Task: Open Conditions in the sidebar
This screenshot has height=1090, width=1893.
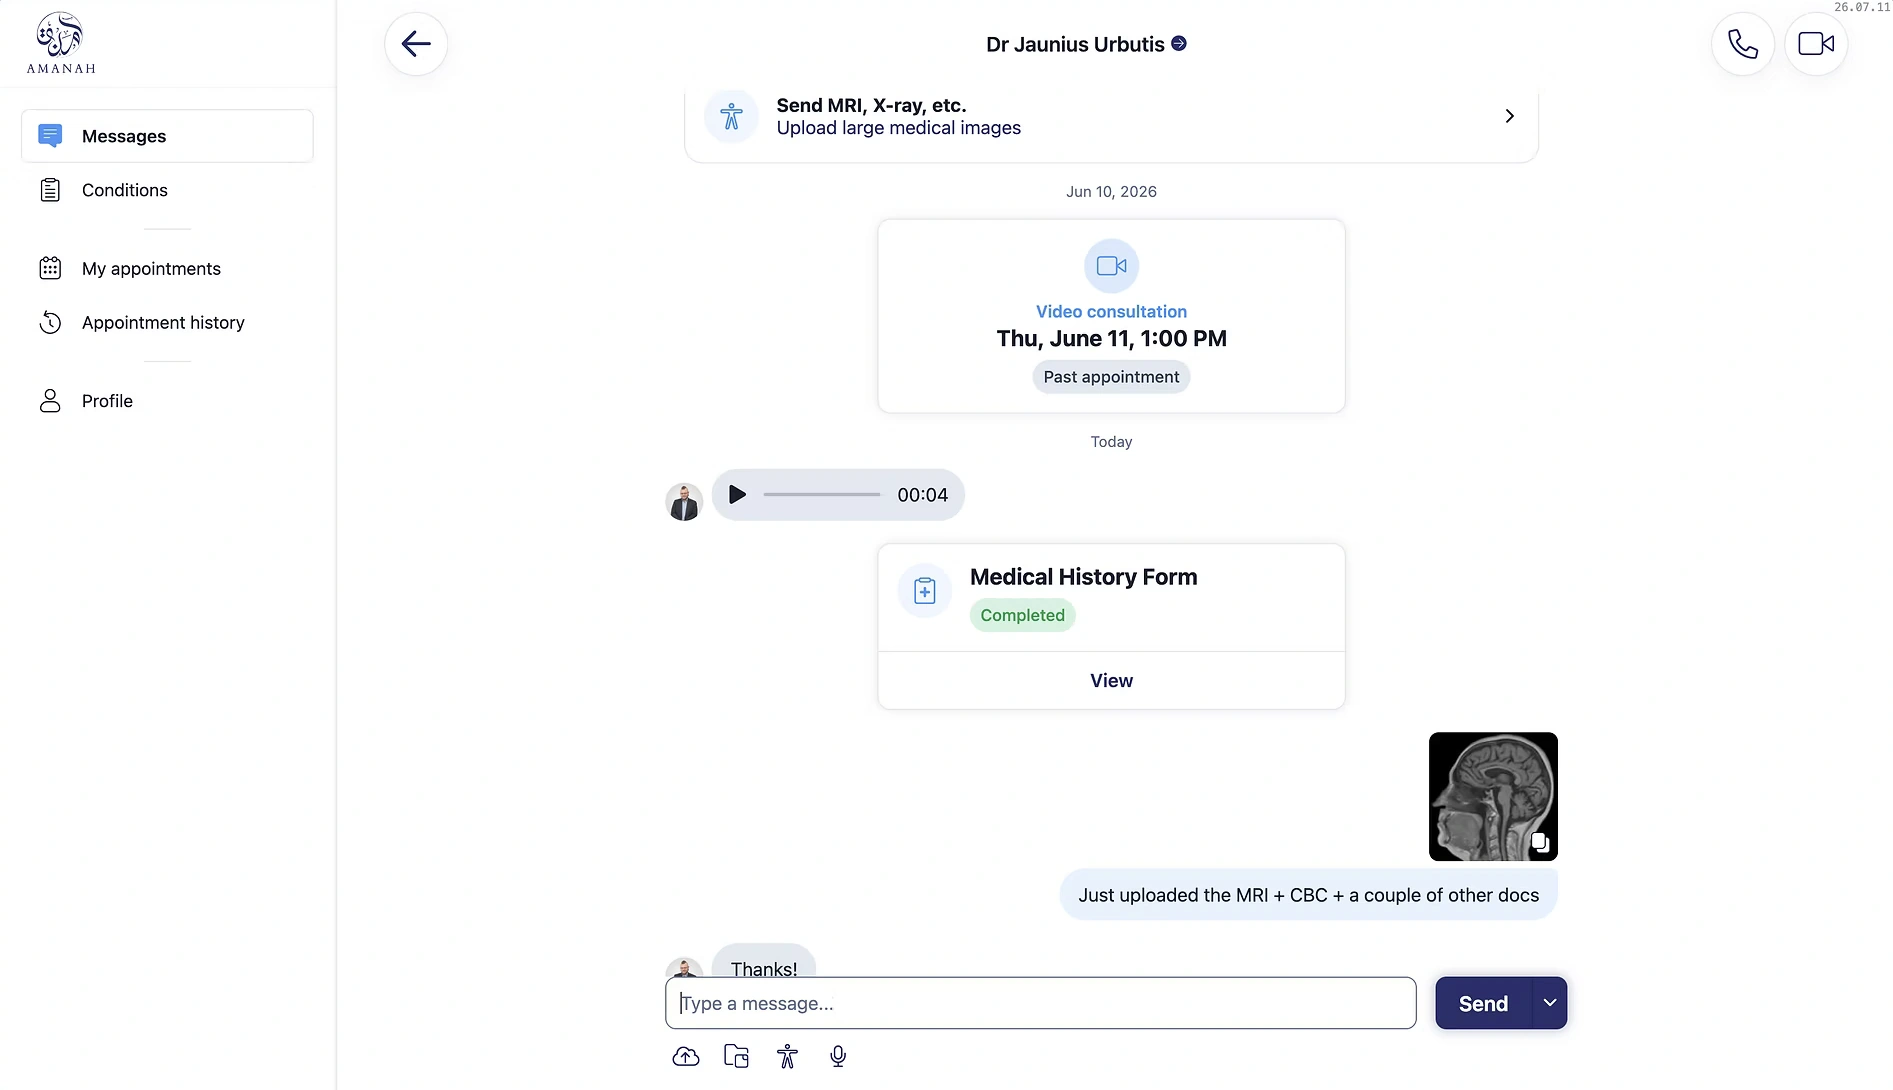Action: coord(167,190)
